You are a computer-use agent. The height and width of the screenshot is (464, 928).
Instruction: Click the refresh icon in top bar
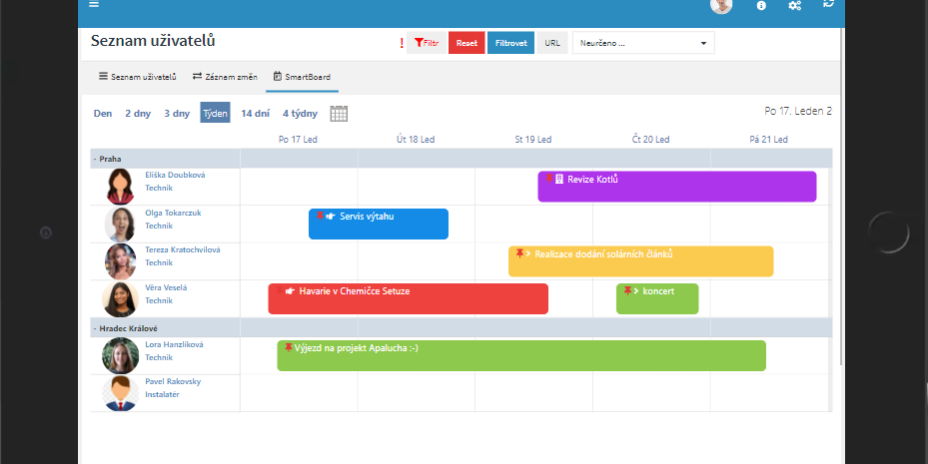827,5
